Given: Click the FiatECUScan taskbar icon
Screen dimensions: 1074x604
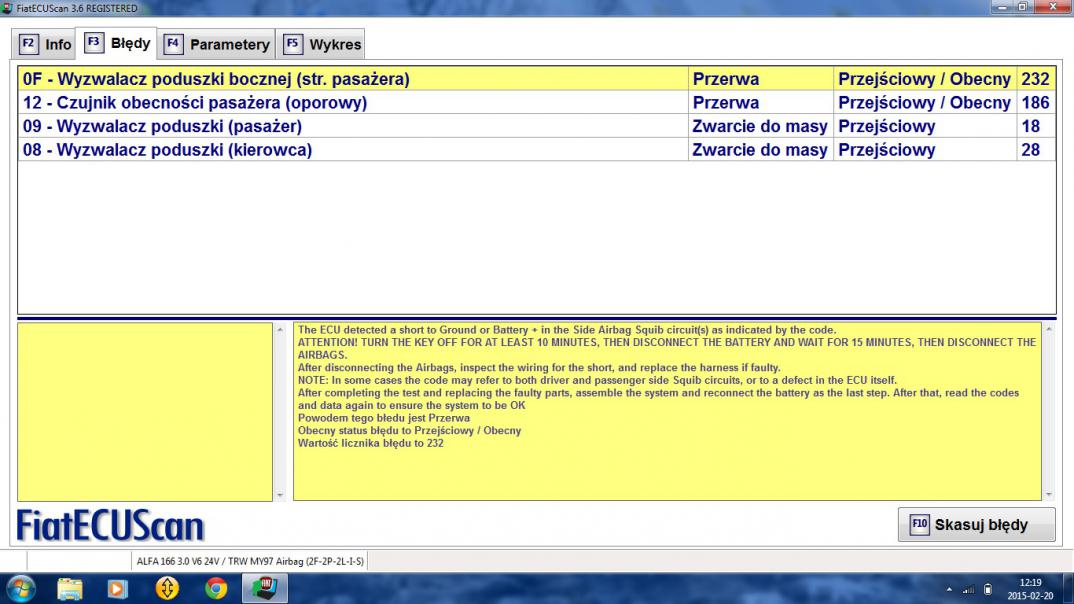Looking at the screenshot, I should pyautogui.click(x=264, y=589).
